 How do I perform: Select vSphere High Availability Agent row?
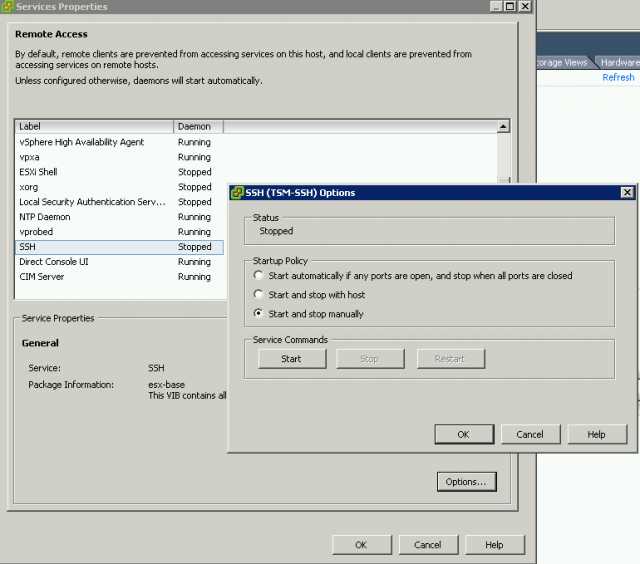pos(82,142)
